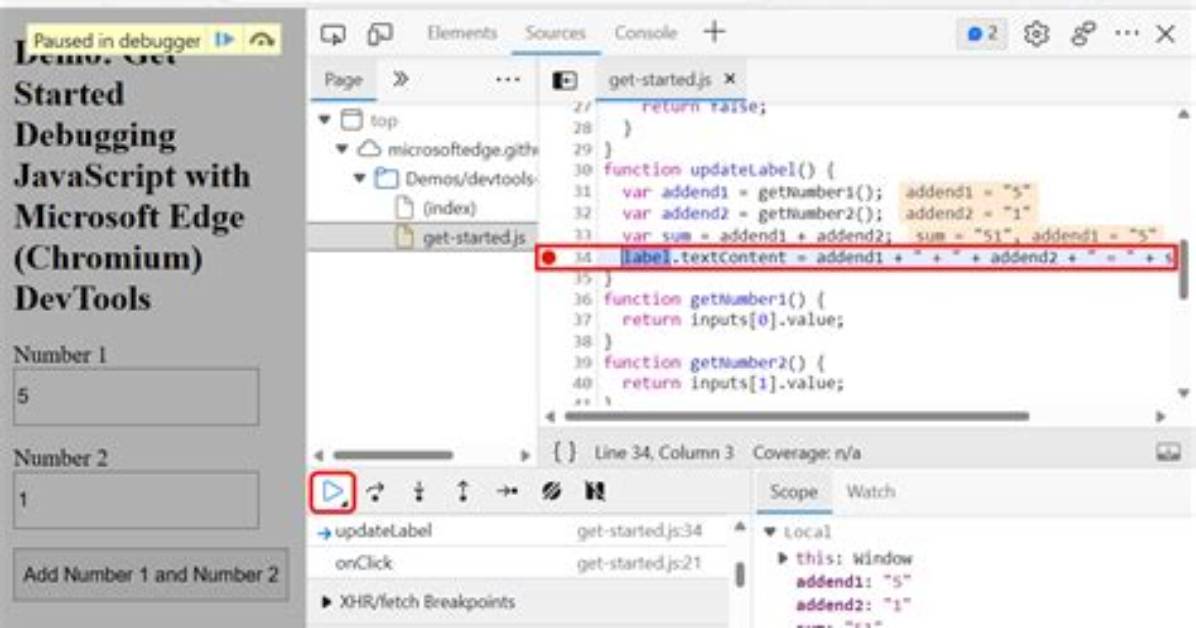Click Add Number 1 and Number 2 button

click(150, 574)
